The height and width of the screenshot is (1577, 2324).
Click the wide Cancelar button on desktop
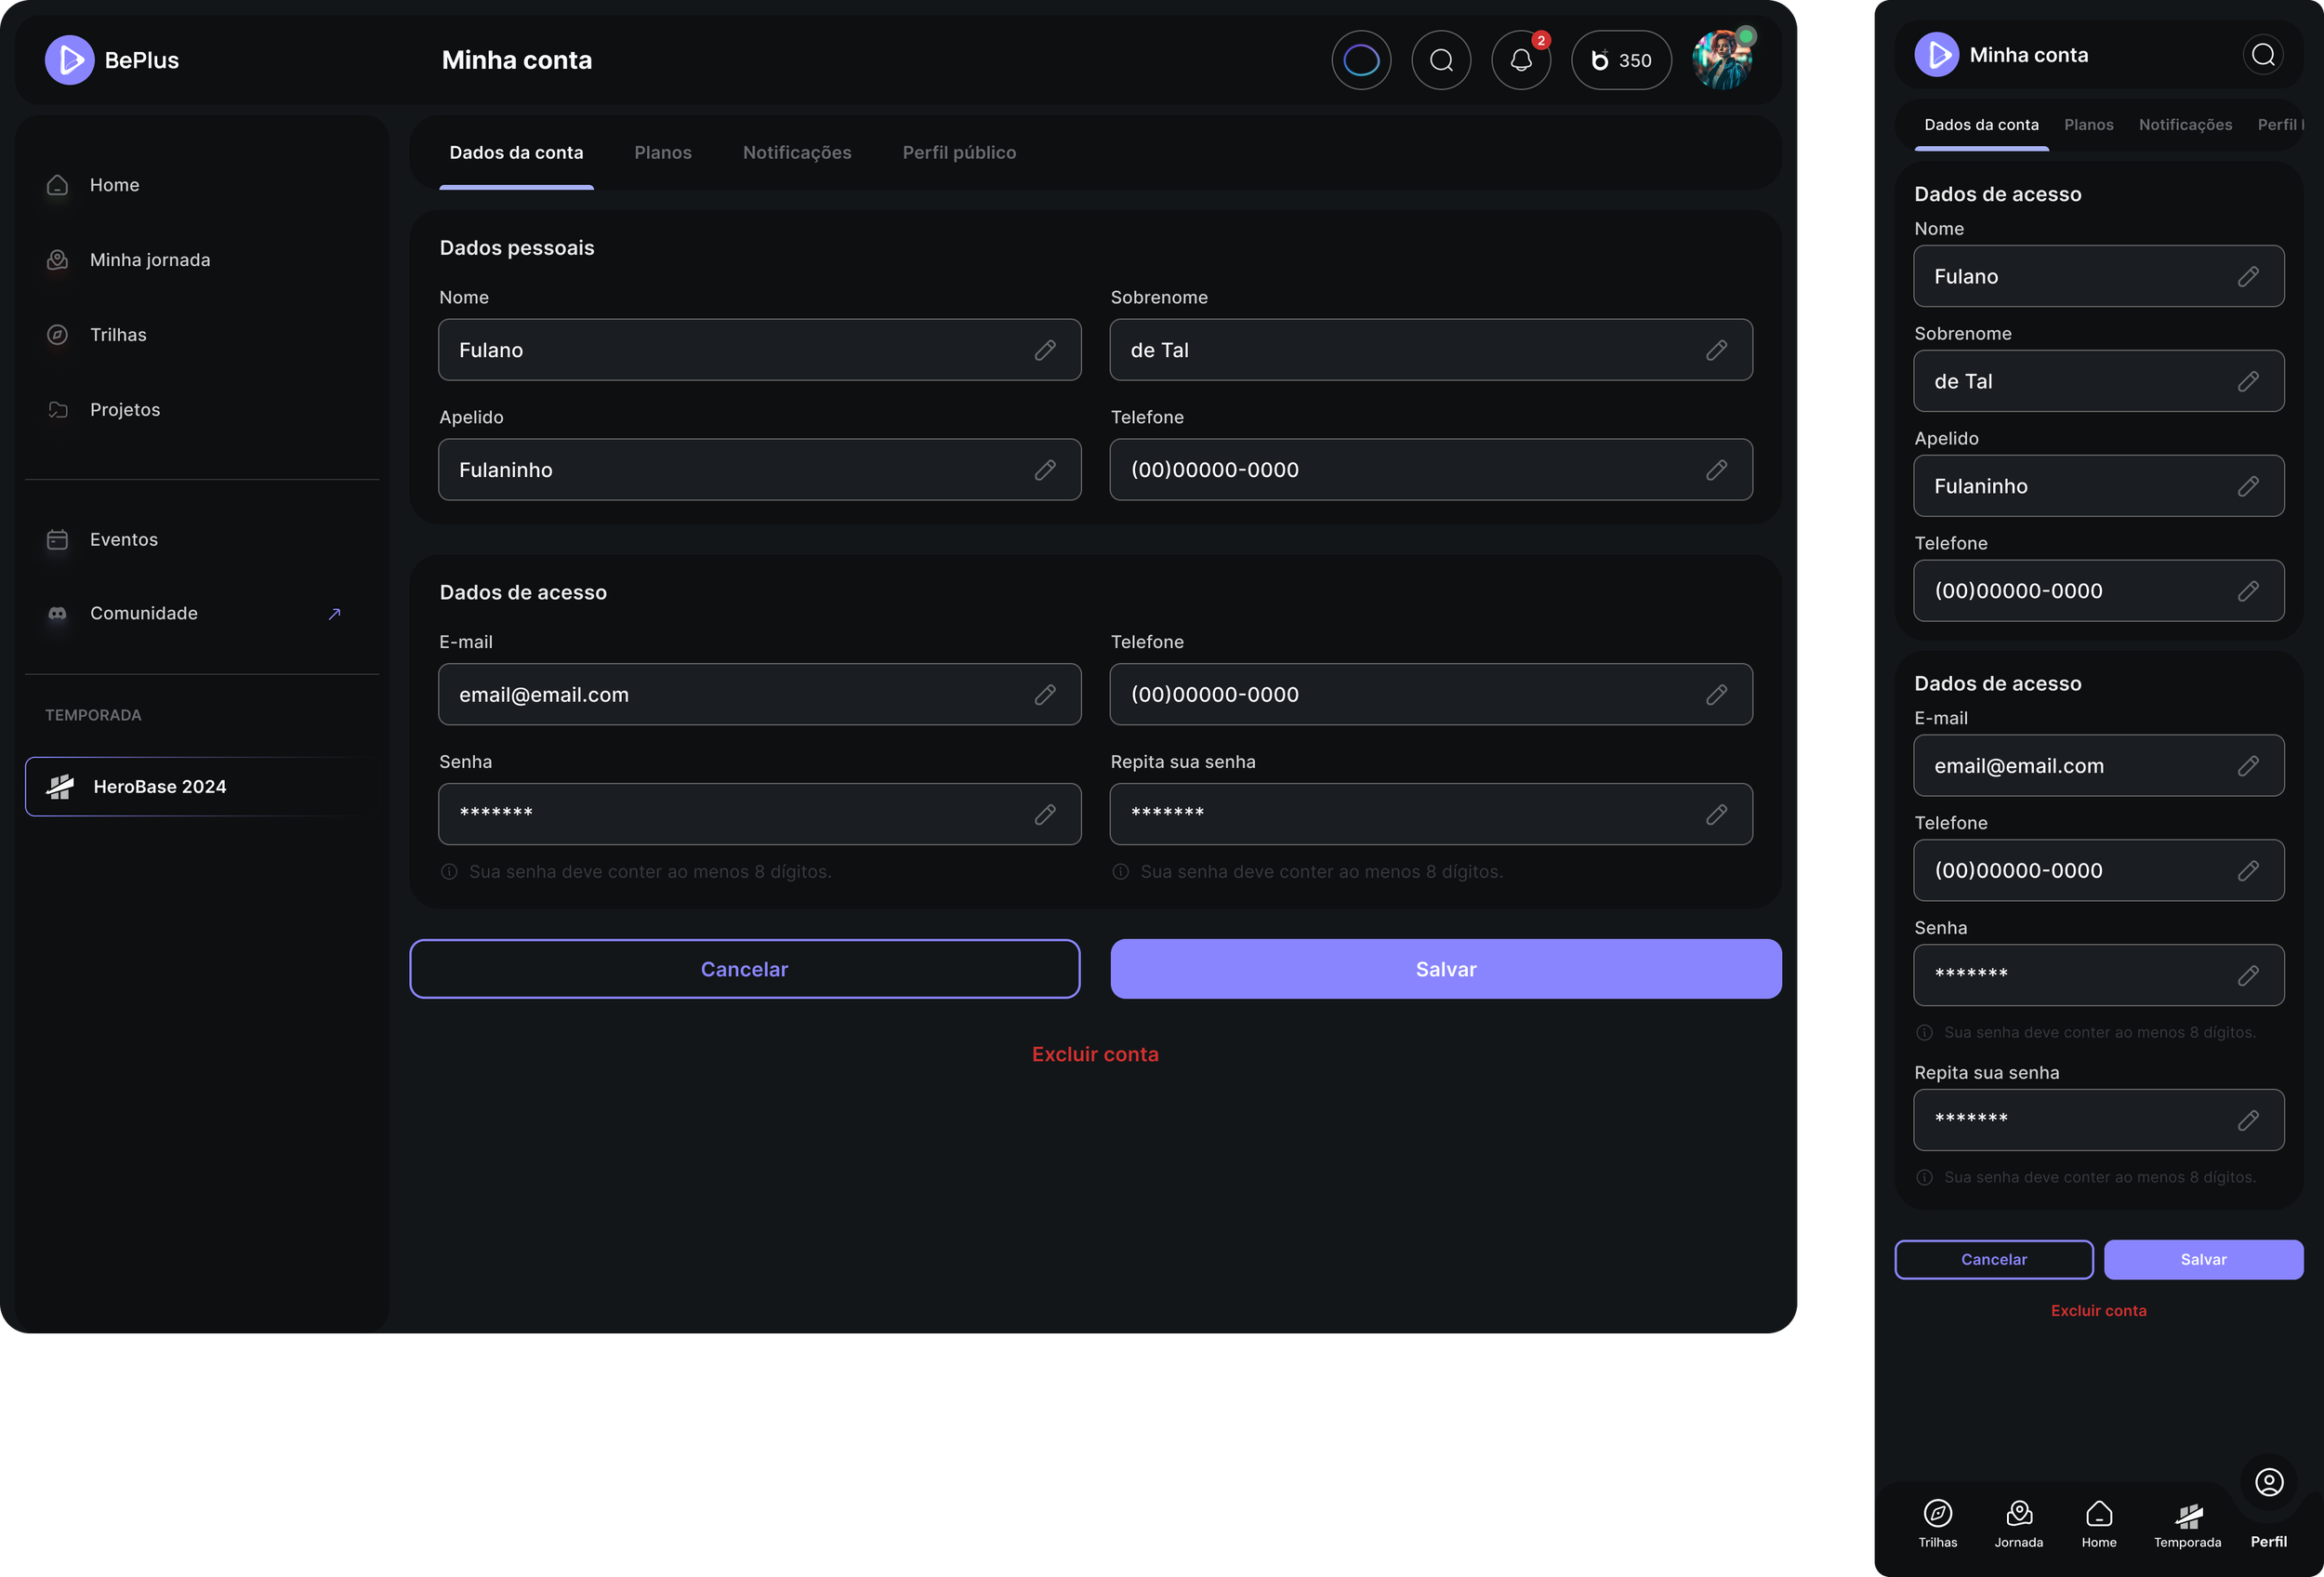tap(745, 969)
